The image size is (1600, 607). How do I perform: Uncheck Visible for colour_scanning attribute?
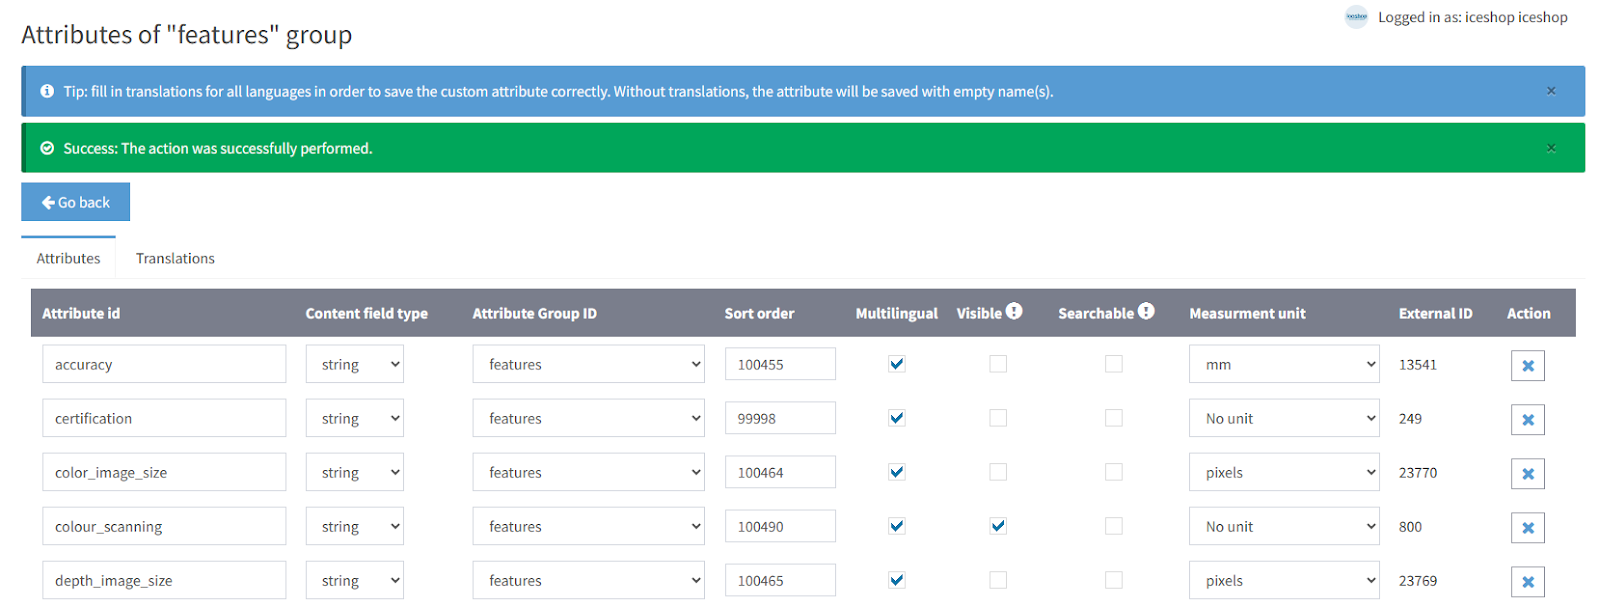click(x=998, y=526)
